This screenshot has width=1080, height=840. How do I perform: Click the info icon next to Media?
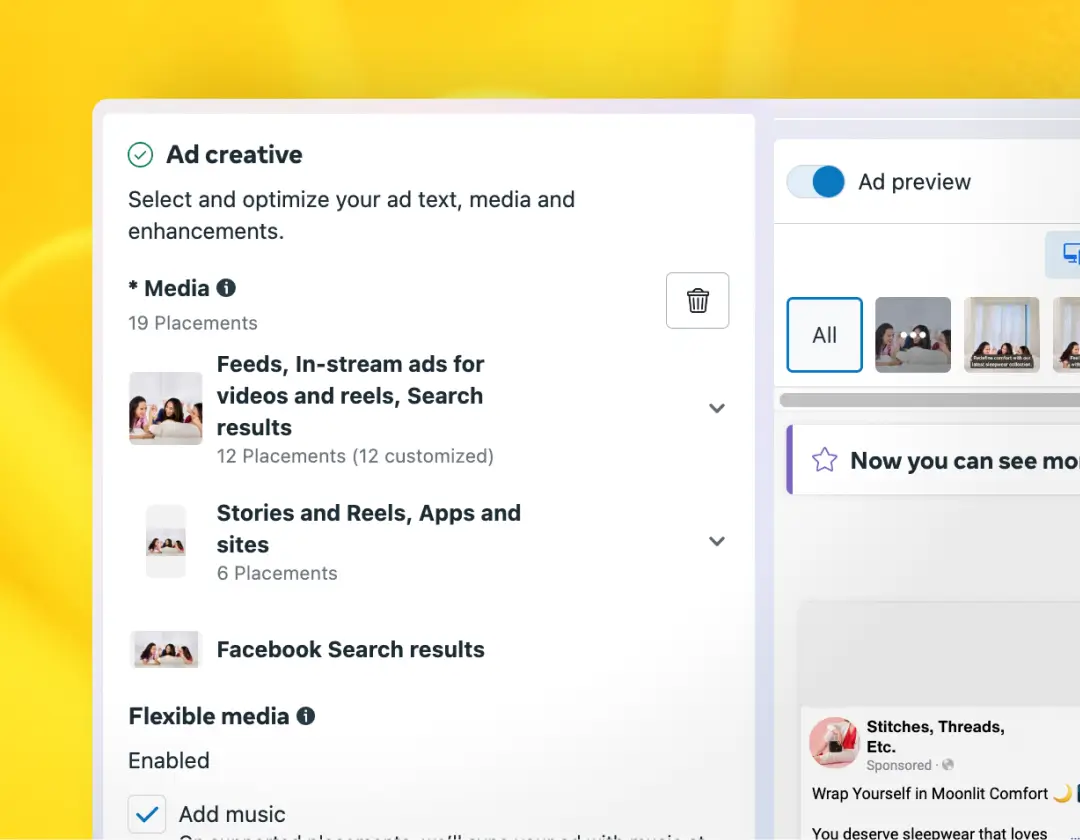[x=227, y=288]
